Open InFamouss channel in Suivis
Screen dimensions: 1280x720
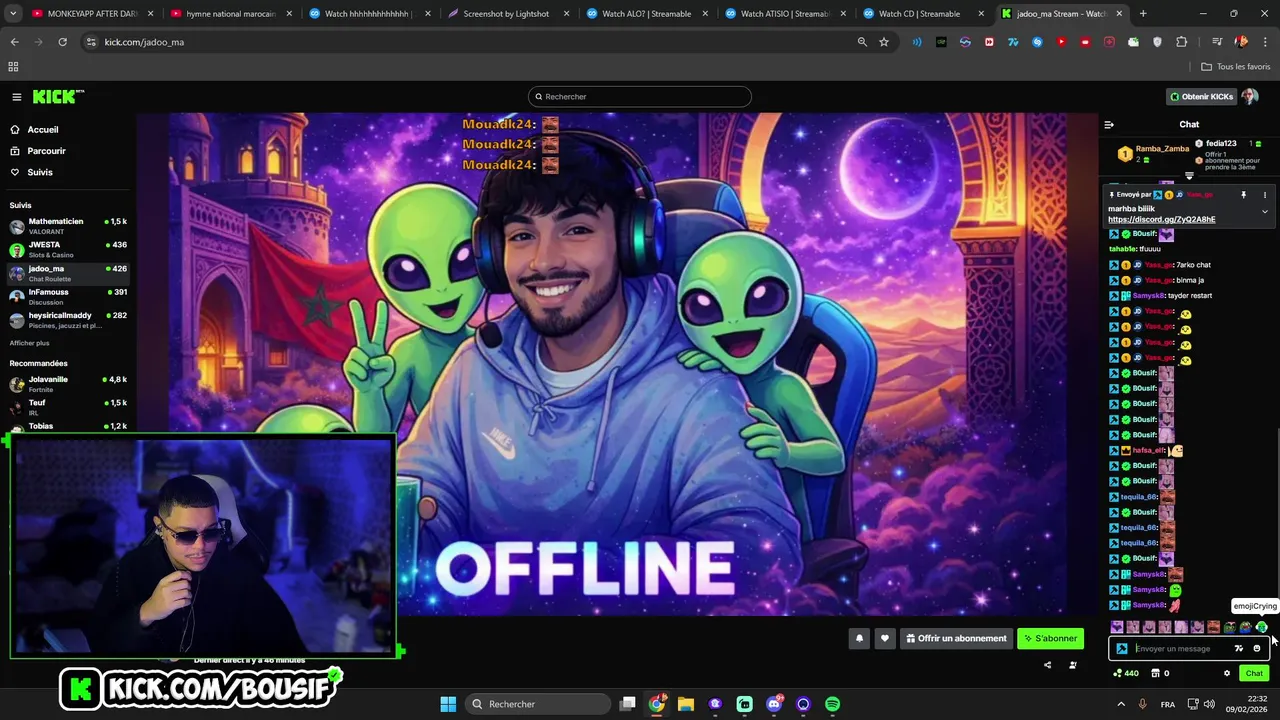pos(68,296)
